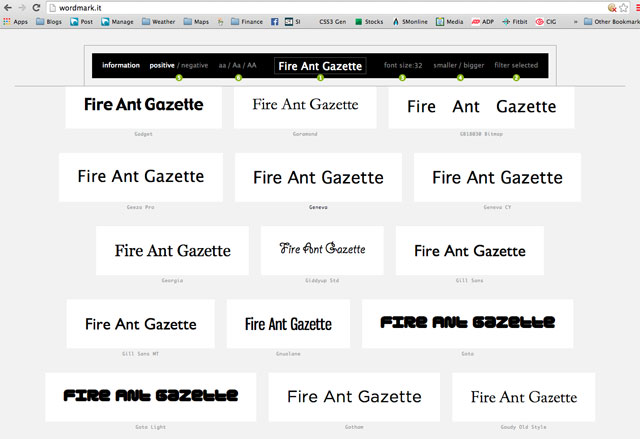Click the wordmark.it address bar
The width and height of the screenshot is (640, 439).
click(327, 8)
